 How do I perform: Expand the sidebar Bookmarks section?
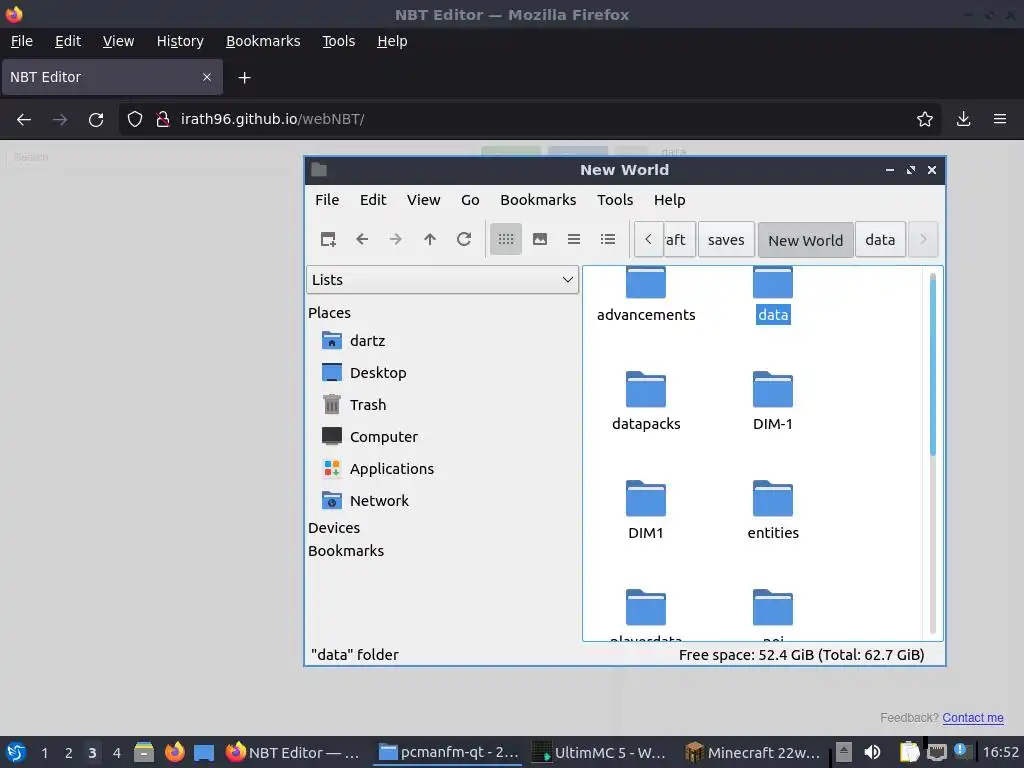[345, 551]
